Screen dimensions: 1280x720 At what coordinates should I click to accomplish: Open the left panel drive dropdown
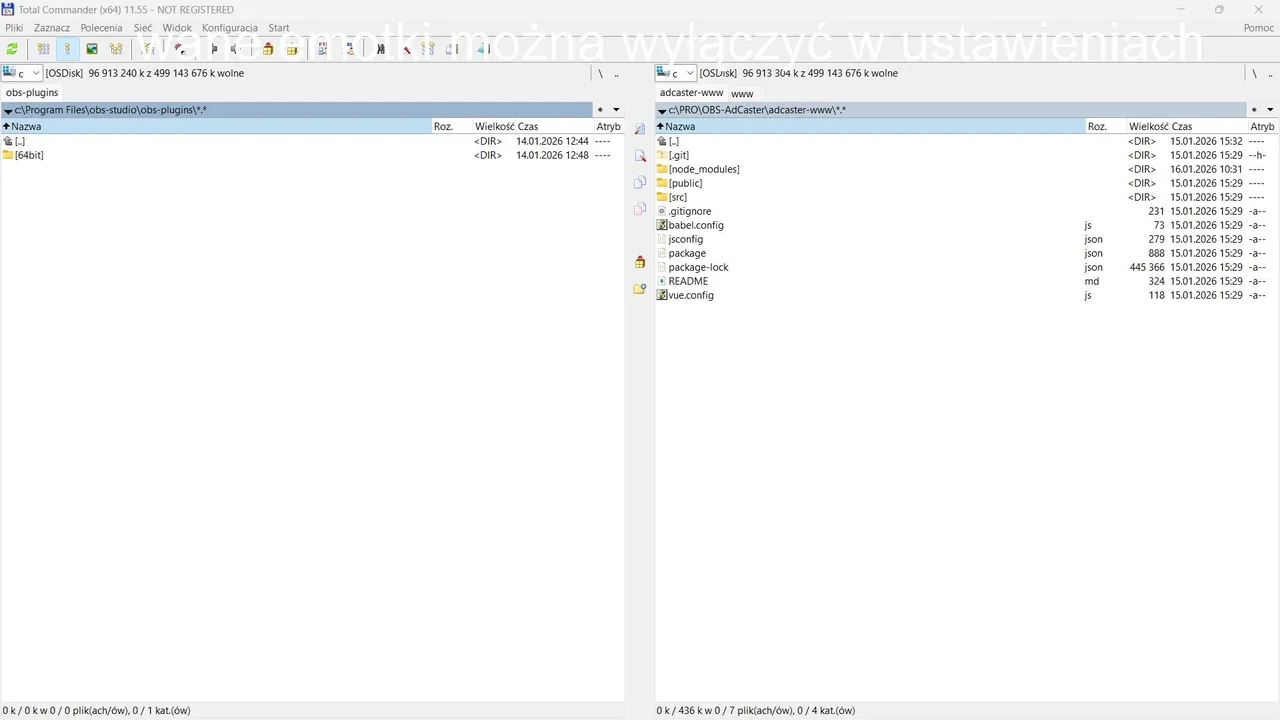[22, 73]
